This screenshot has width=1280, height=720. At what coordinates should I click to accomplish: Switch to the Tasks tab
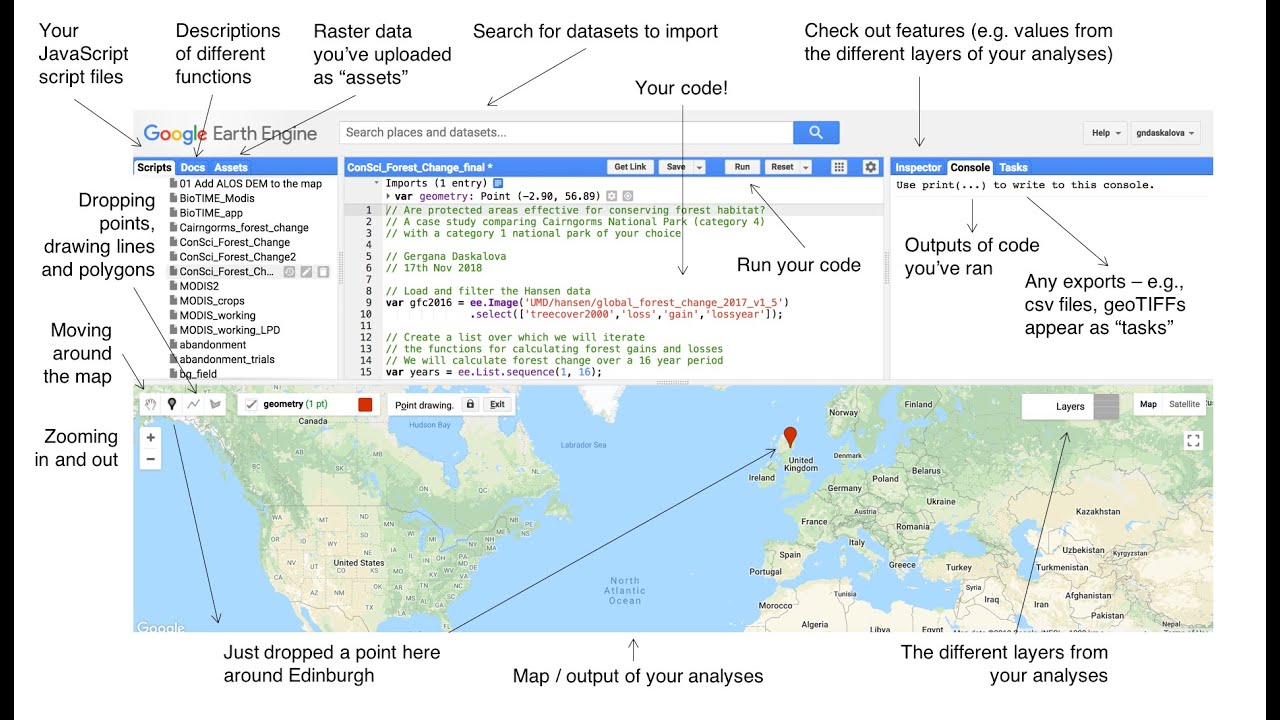tap(1013, 167)
